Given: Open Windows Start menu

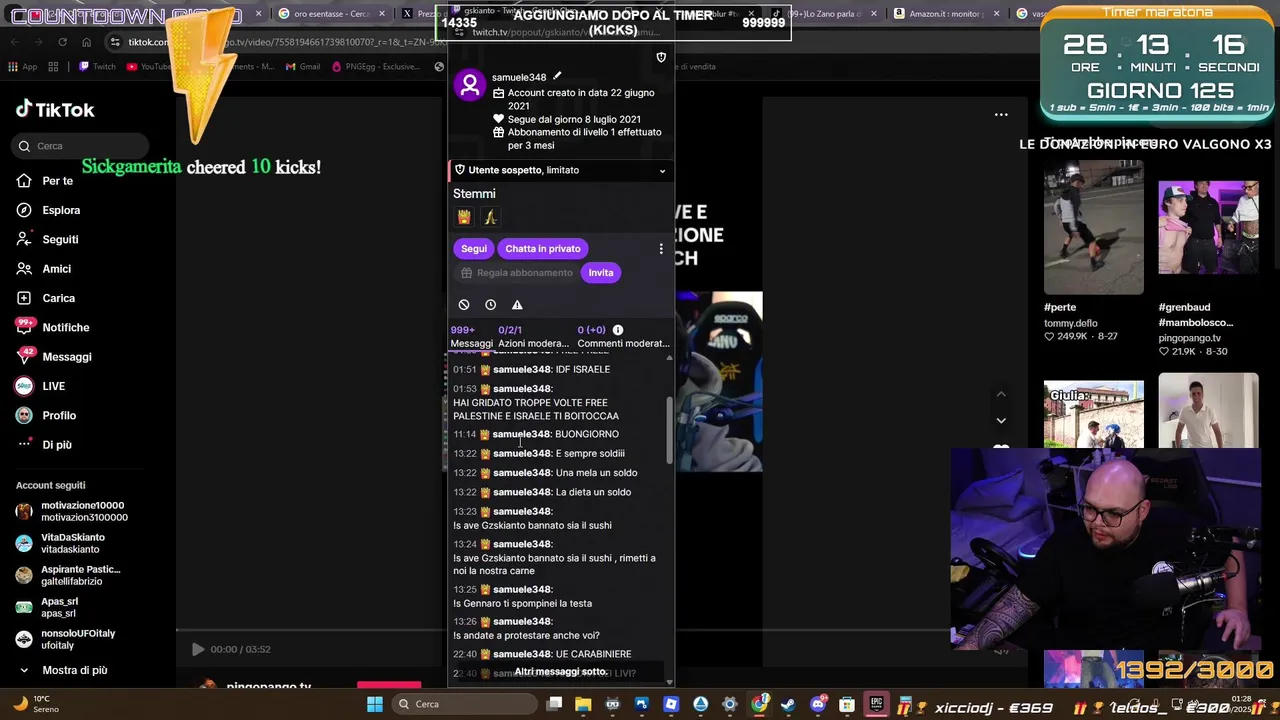Looking at the screenshot, I should (x=375, y=704).
